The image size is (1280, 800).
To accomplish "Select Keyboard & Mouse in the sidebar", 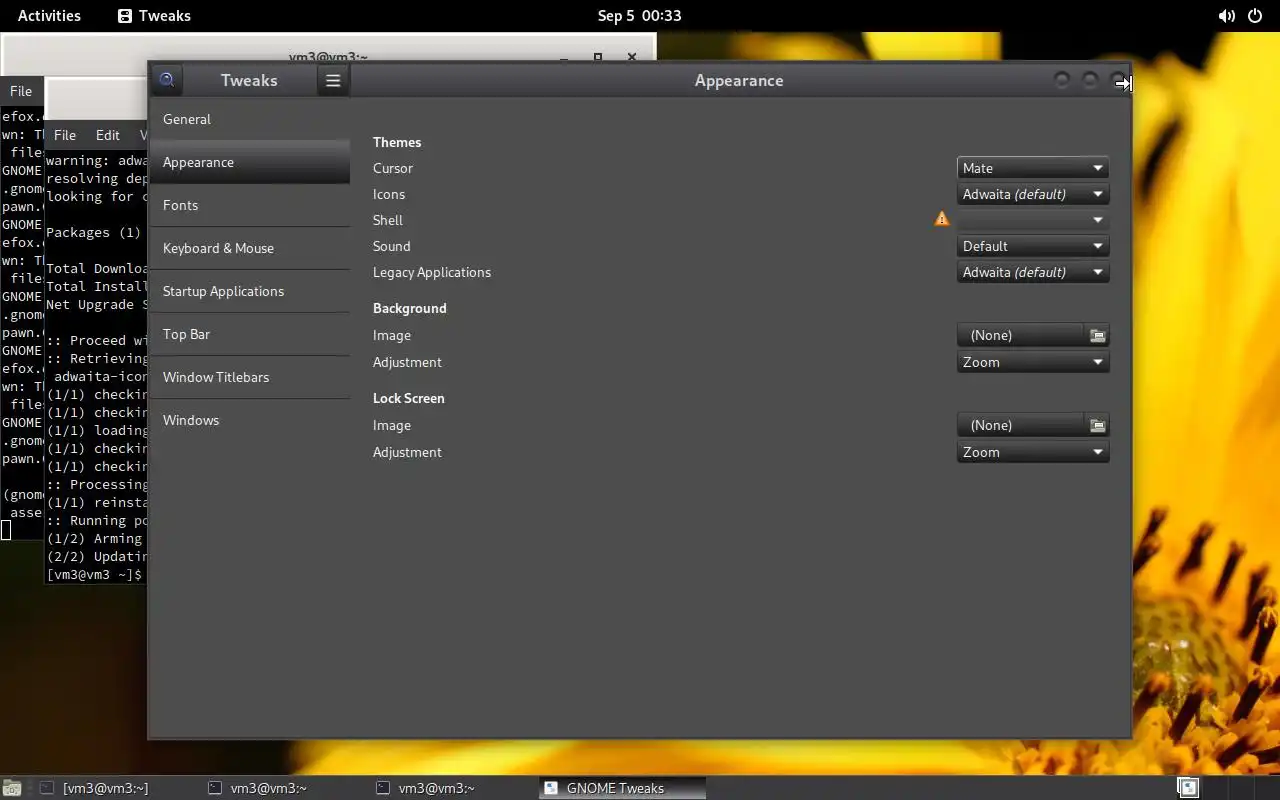I will [x=249, y=248].
